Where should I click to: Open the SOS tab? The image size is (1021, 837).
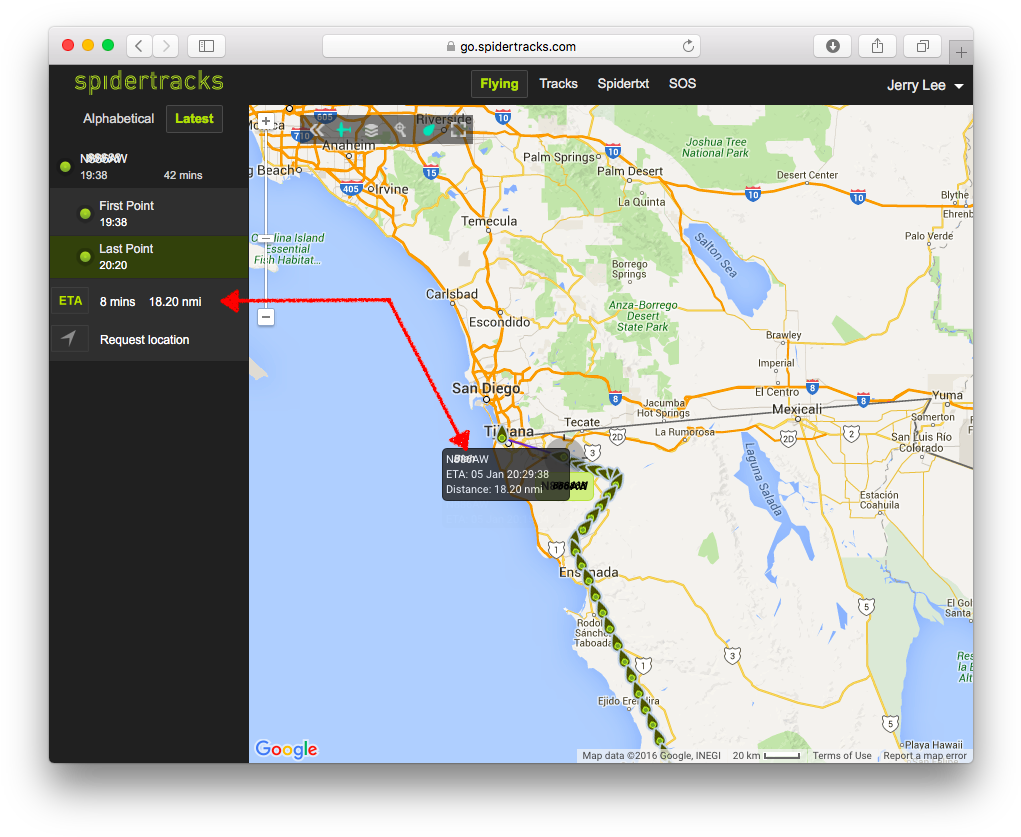[682, 84]
